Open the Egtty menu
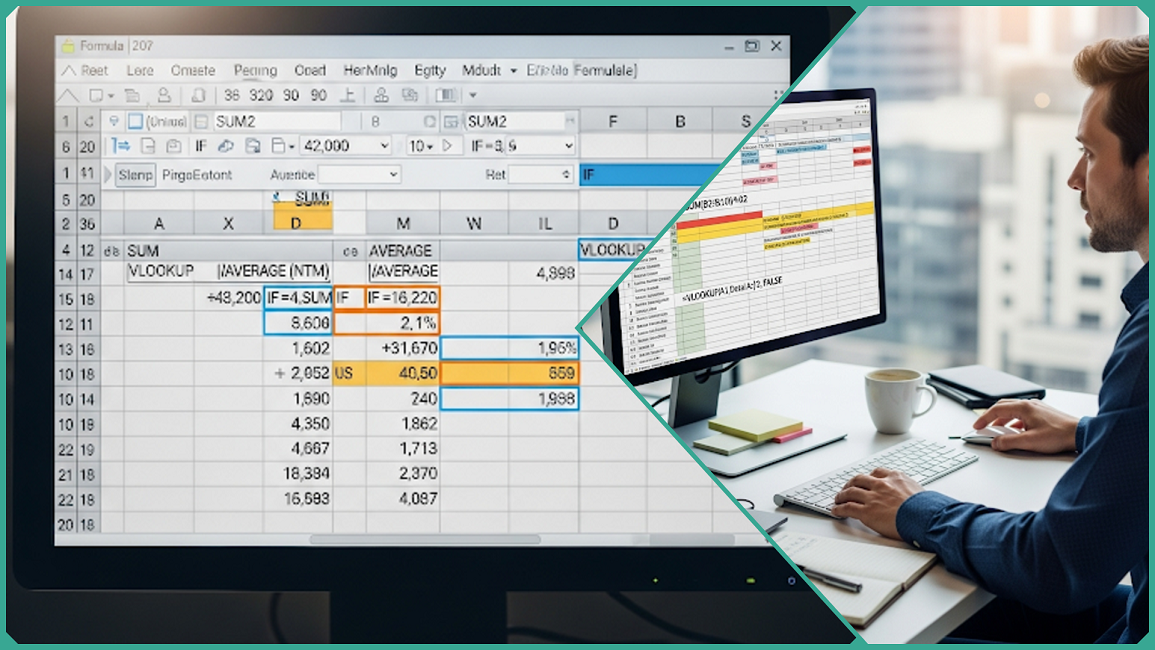The width and height of the screenshot is (1155, 650). coord(430,71)
